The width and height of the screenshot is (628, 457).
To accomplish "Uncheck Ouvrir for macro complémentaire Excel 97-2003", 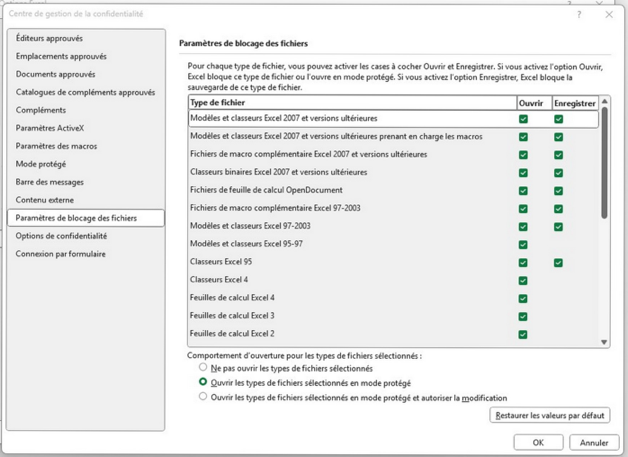I will 523,209.
